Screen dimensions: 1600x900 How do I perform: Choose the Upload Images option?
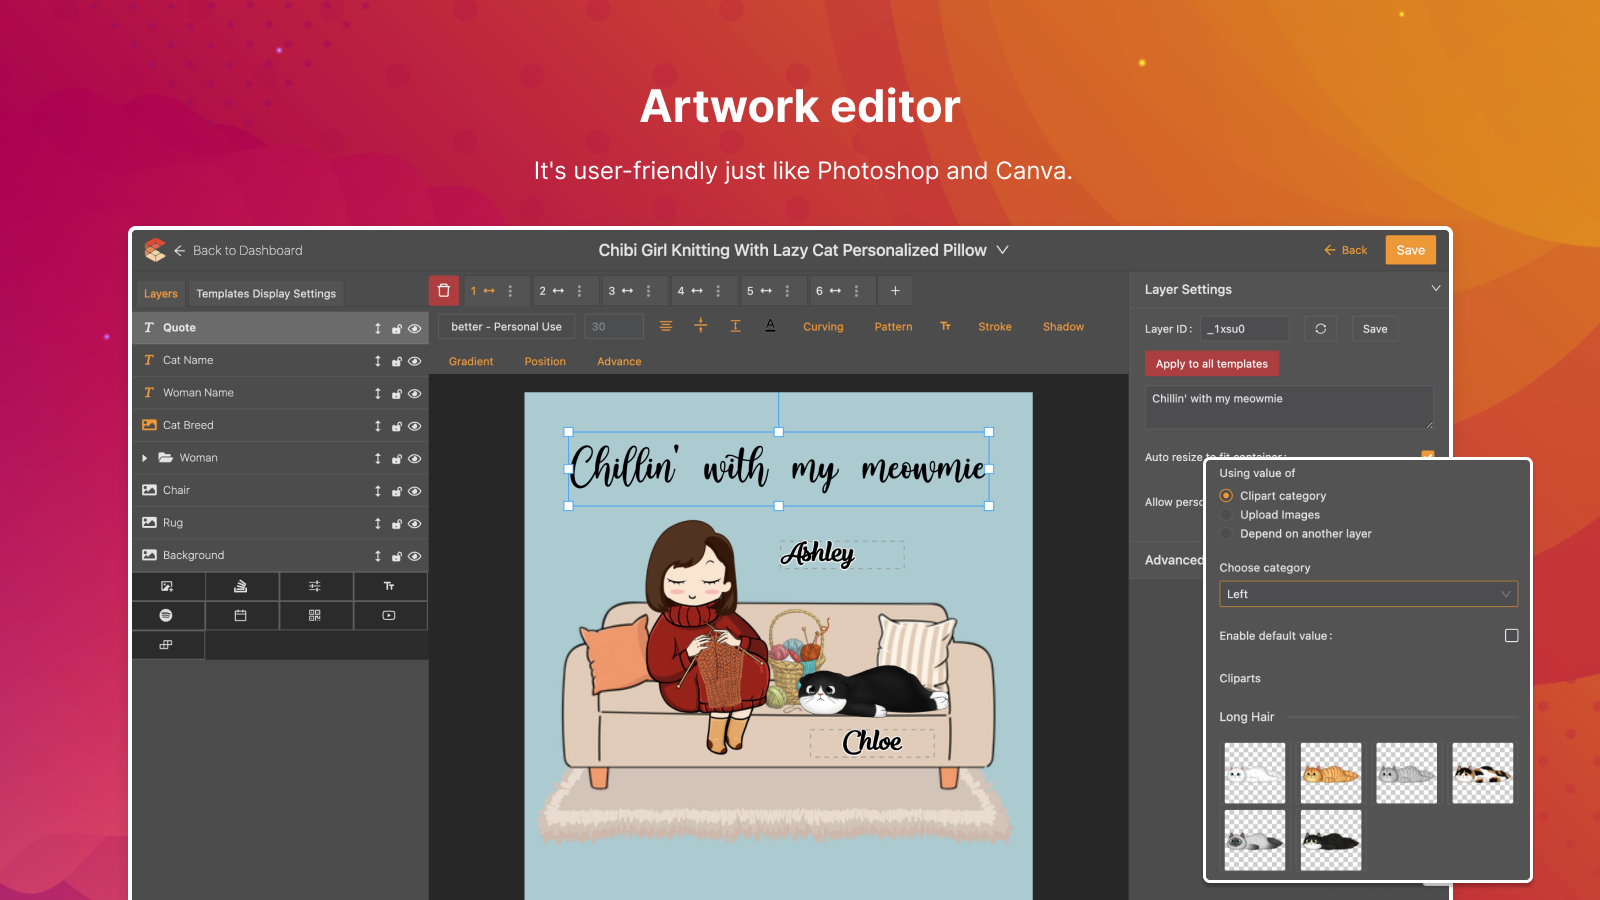[1226, 514]
